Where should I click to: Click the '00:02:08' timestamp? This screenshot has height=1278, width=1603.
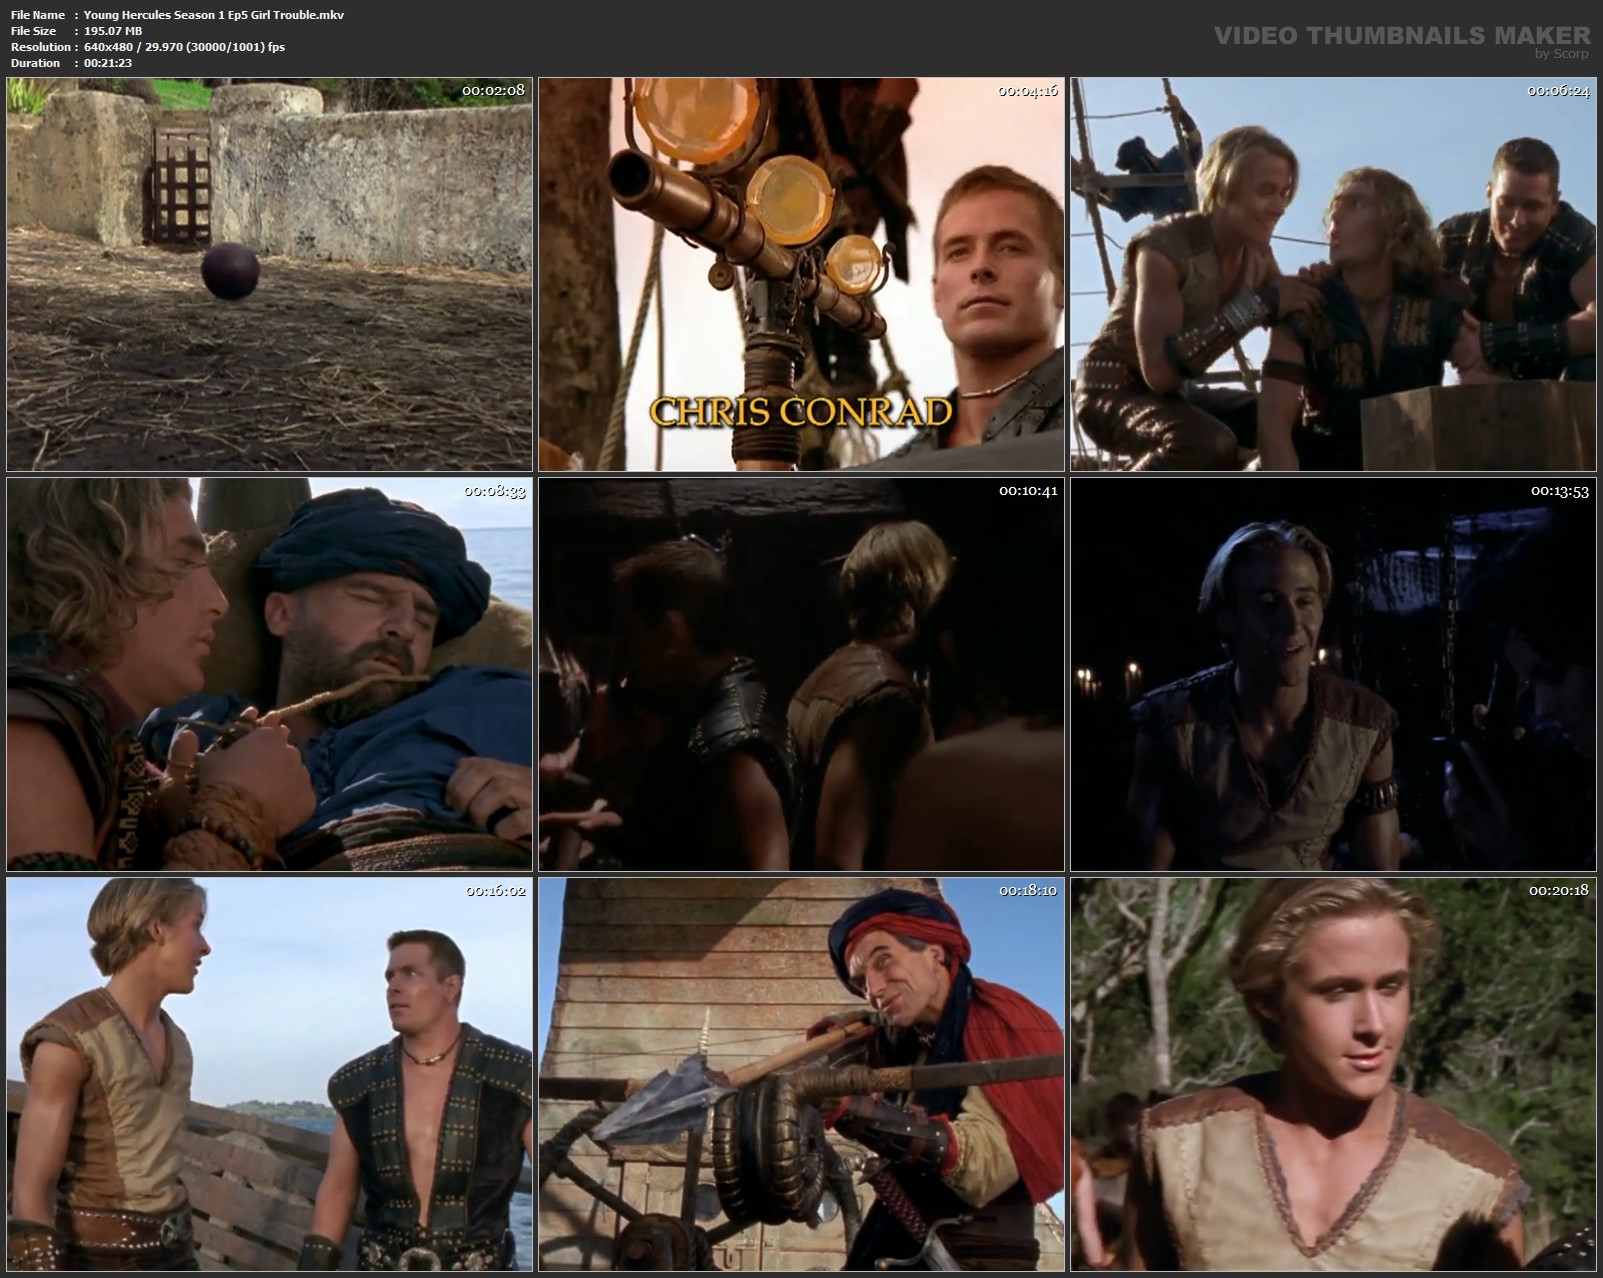coord(493,91)
